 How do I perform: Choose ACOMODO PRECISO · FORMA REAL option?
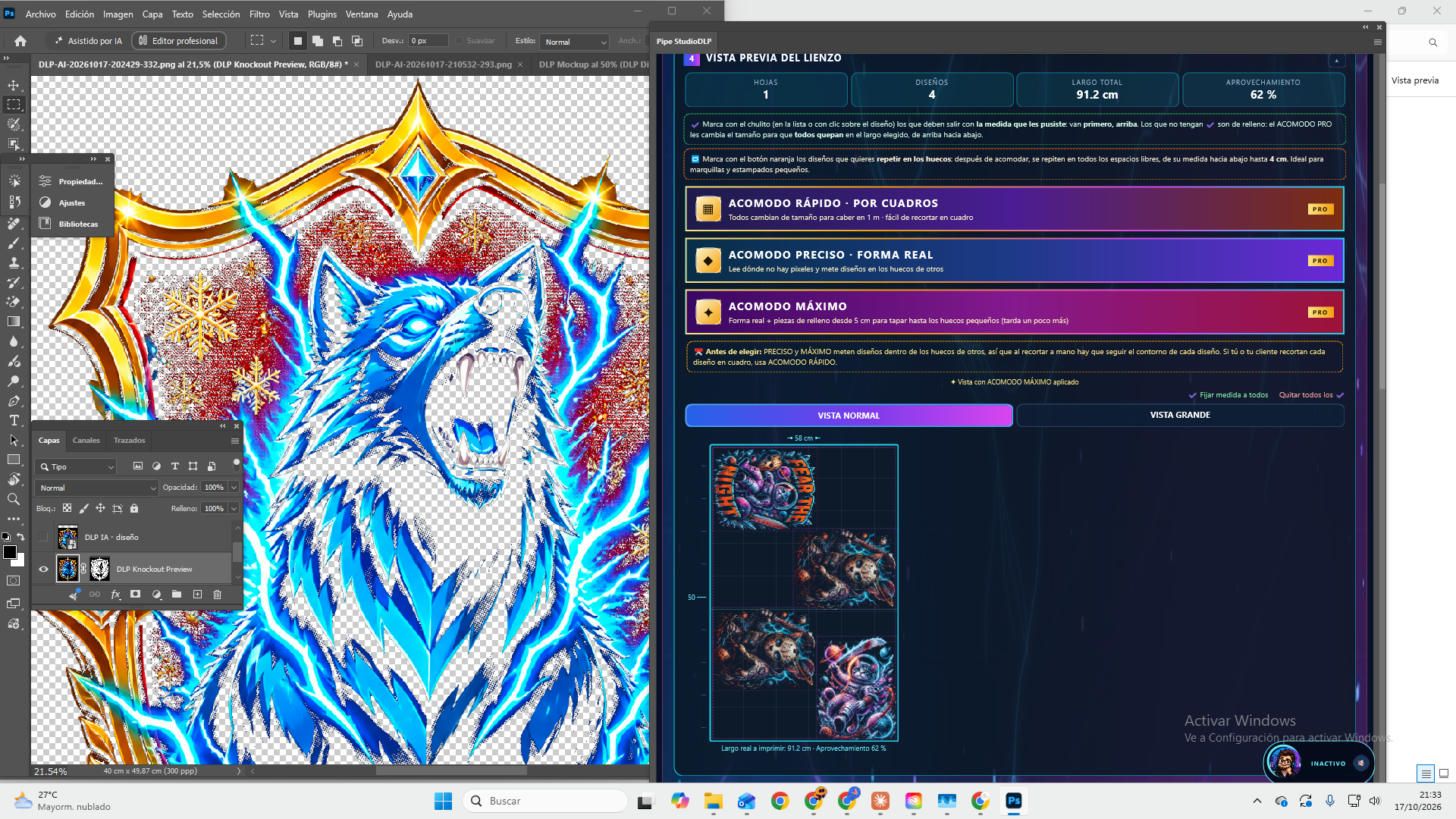1014,260
